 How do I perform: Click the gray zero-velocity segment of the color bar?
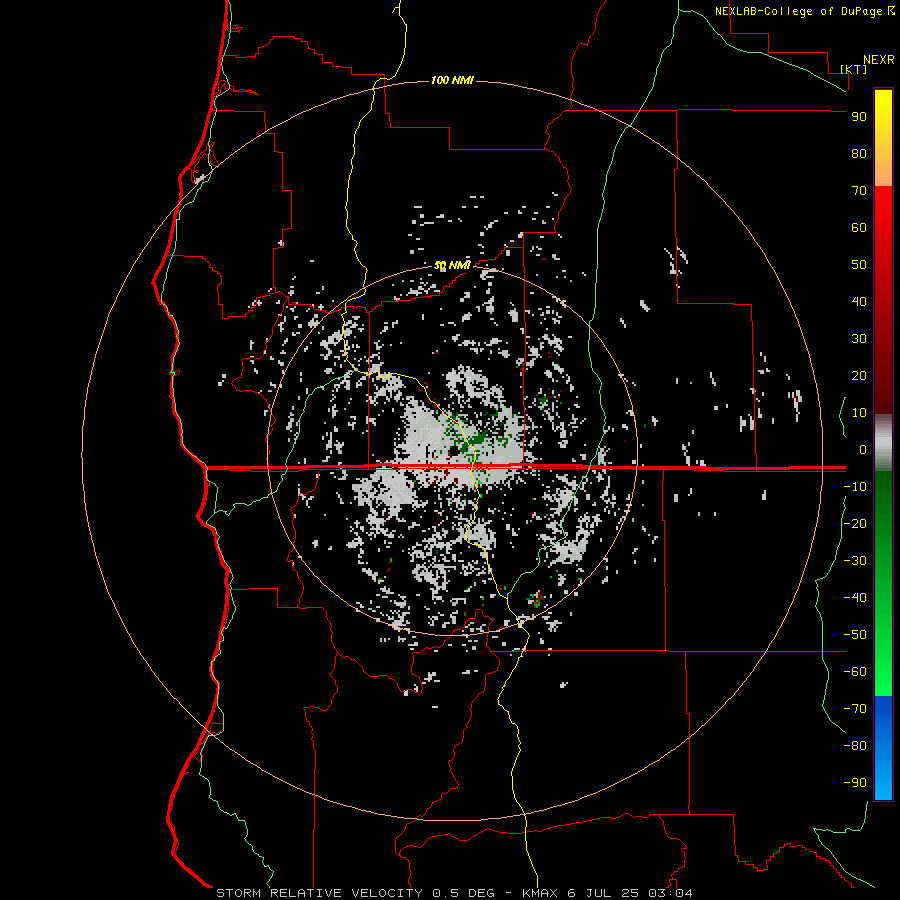click(883, 443)
